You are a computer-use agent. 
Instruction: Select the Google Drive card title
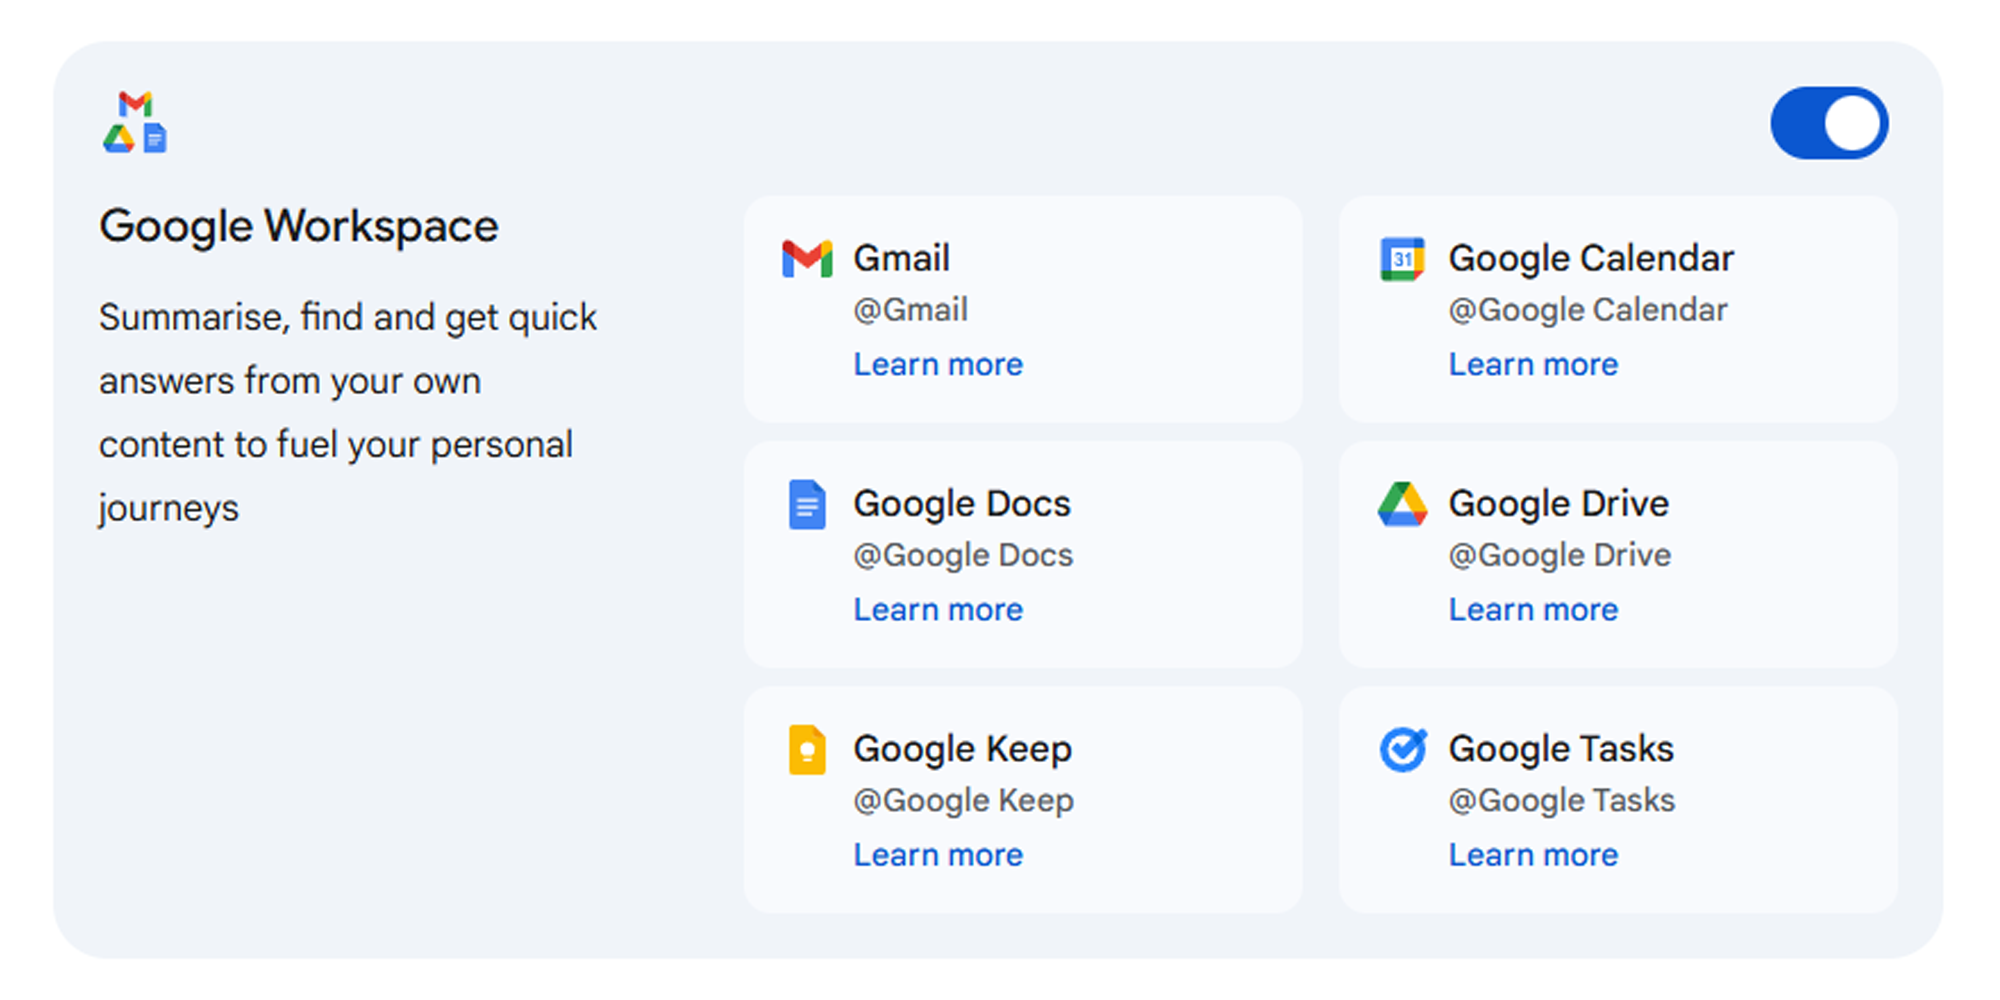point(1558,504)
